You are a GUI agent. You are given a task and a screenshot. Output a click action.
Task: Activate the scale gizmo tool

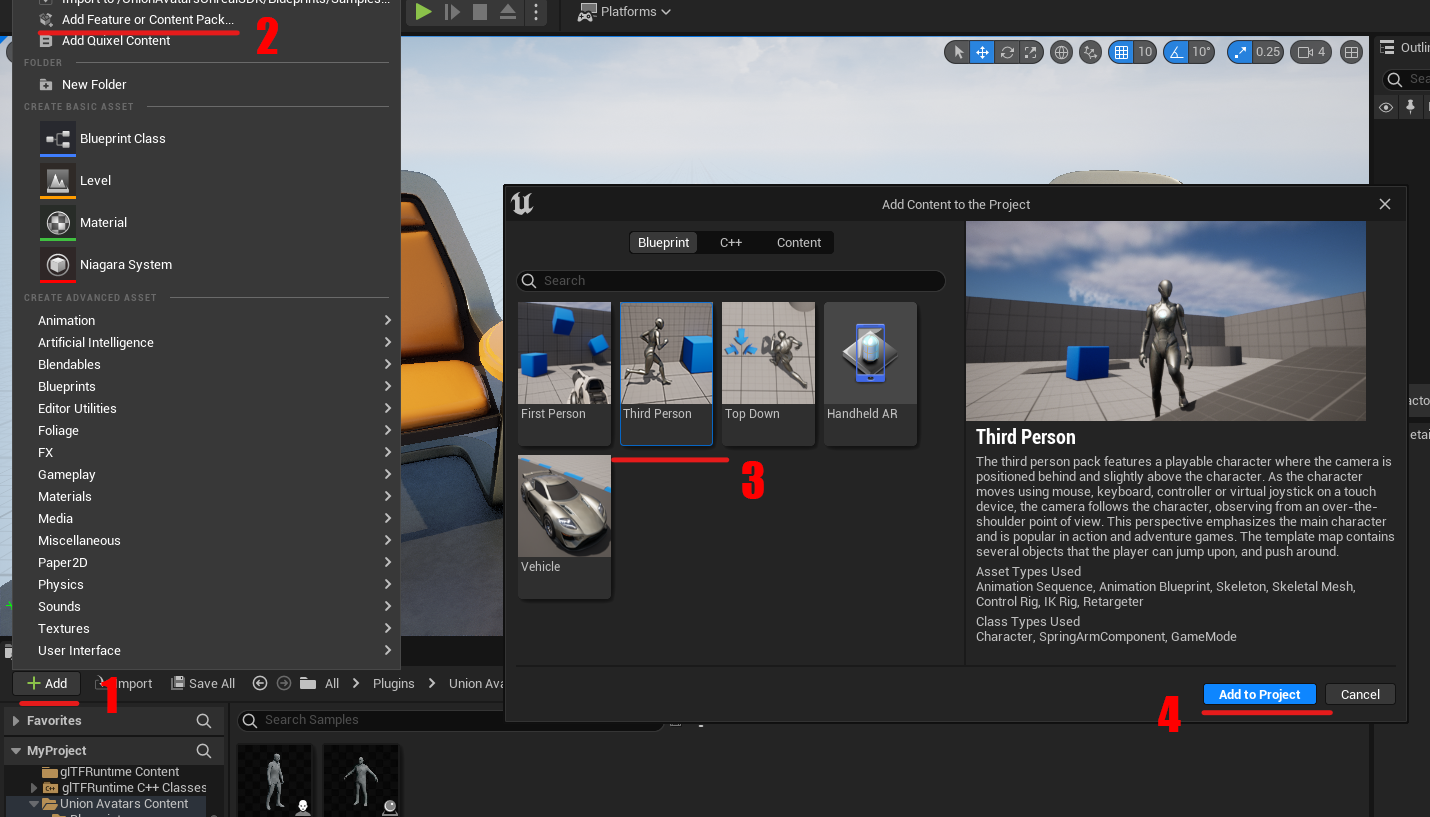pos(1030,52)
